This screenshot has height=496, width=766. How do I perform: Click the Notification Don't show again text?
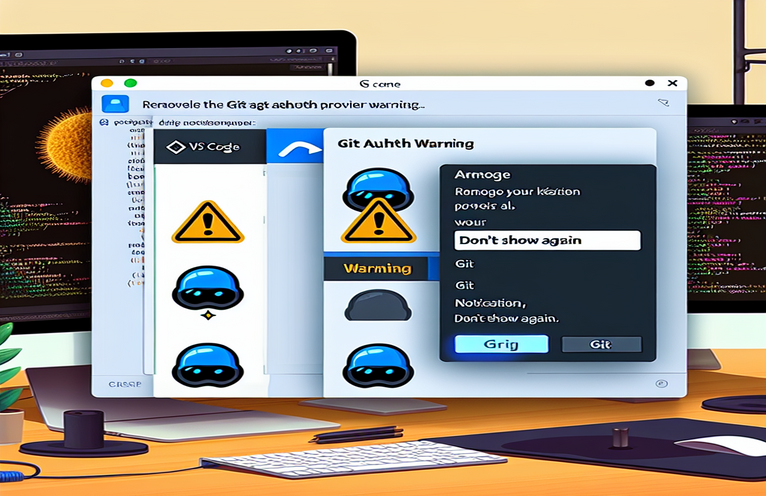point(506,308)
